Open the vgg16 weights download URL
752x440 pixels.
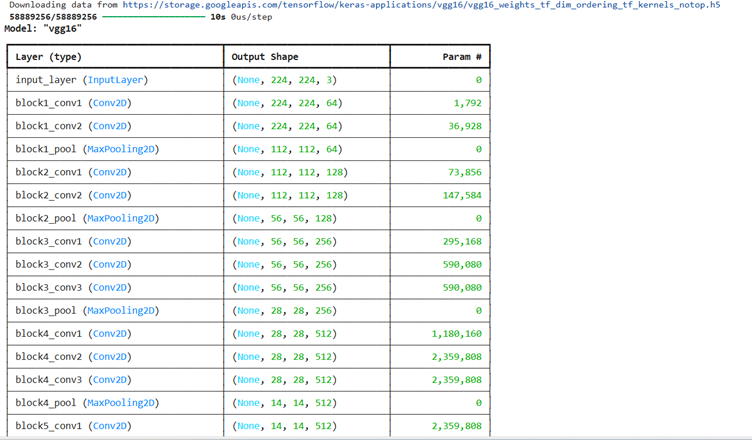coord(420,5)
